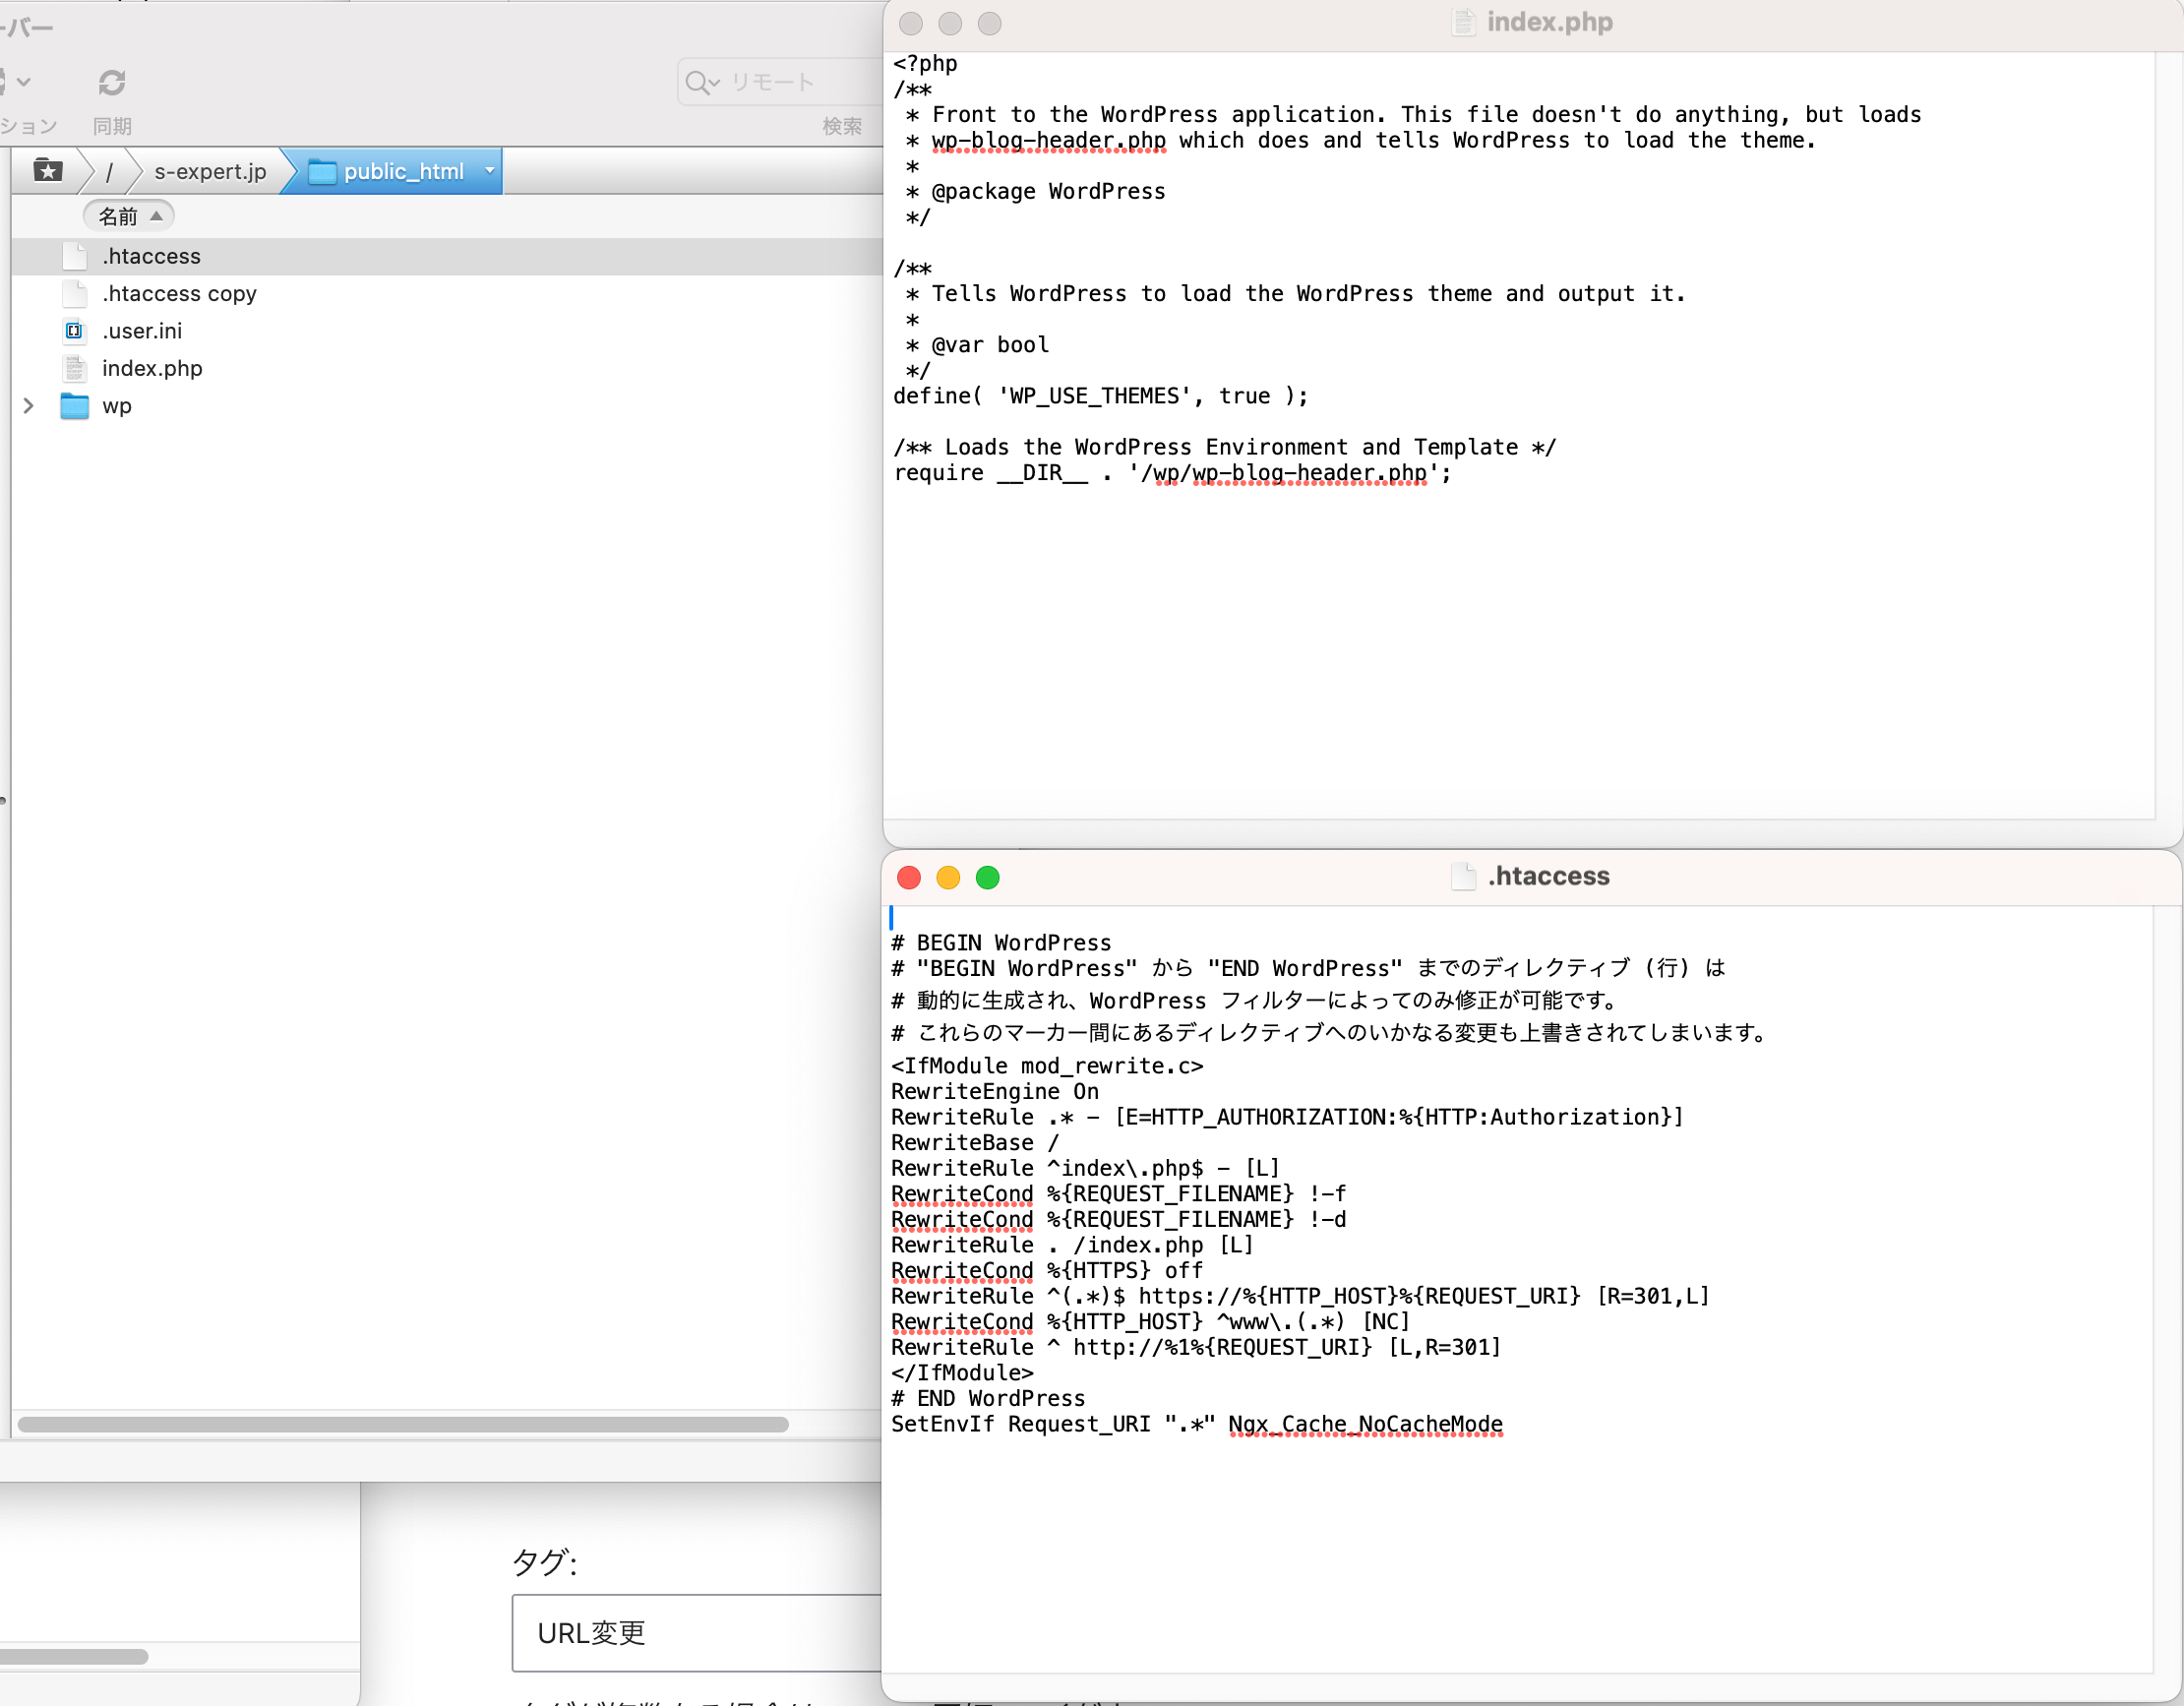
Task: Click the document icon in .htaccess title bar
Action: 1462,877
